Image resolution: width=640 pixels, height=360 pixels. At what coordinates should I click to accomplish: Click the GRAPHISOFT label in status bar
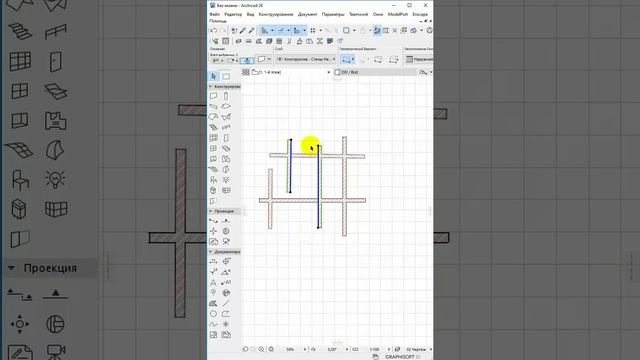(400, 357)
